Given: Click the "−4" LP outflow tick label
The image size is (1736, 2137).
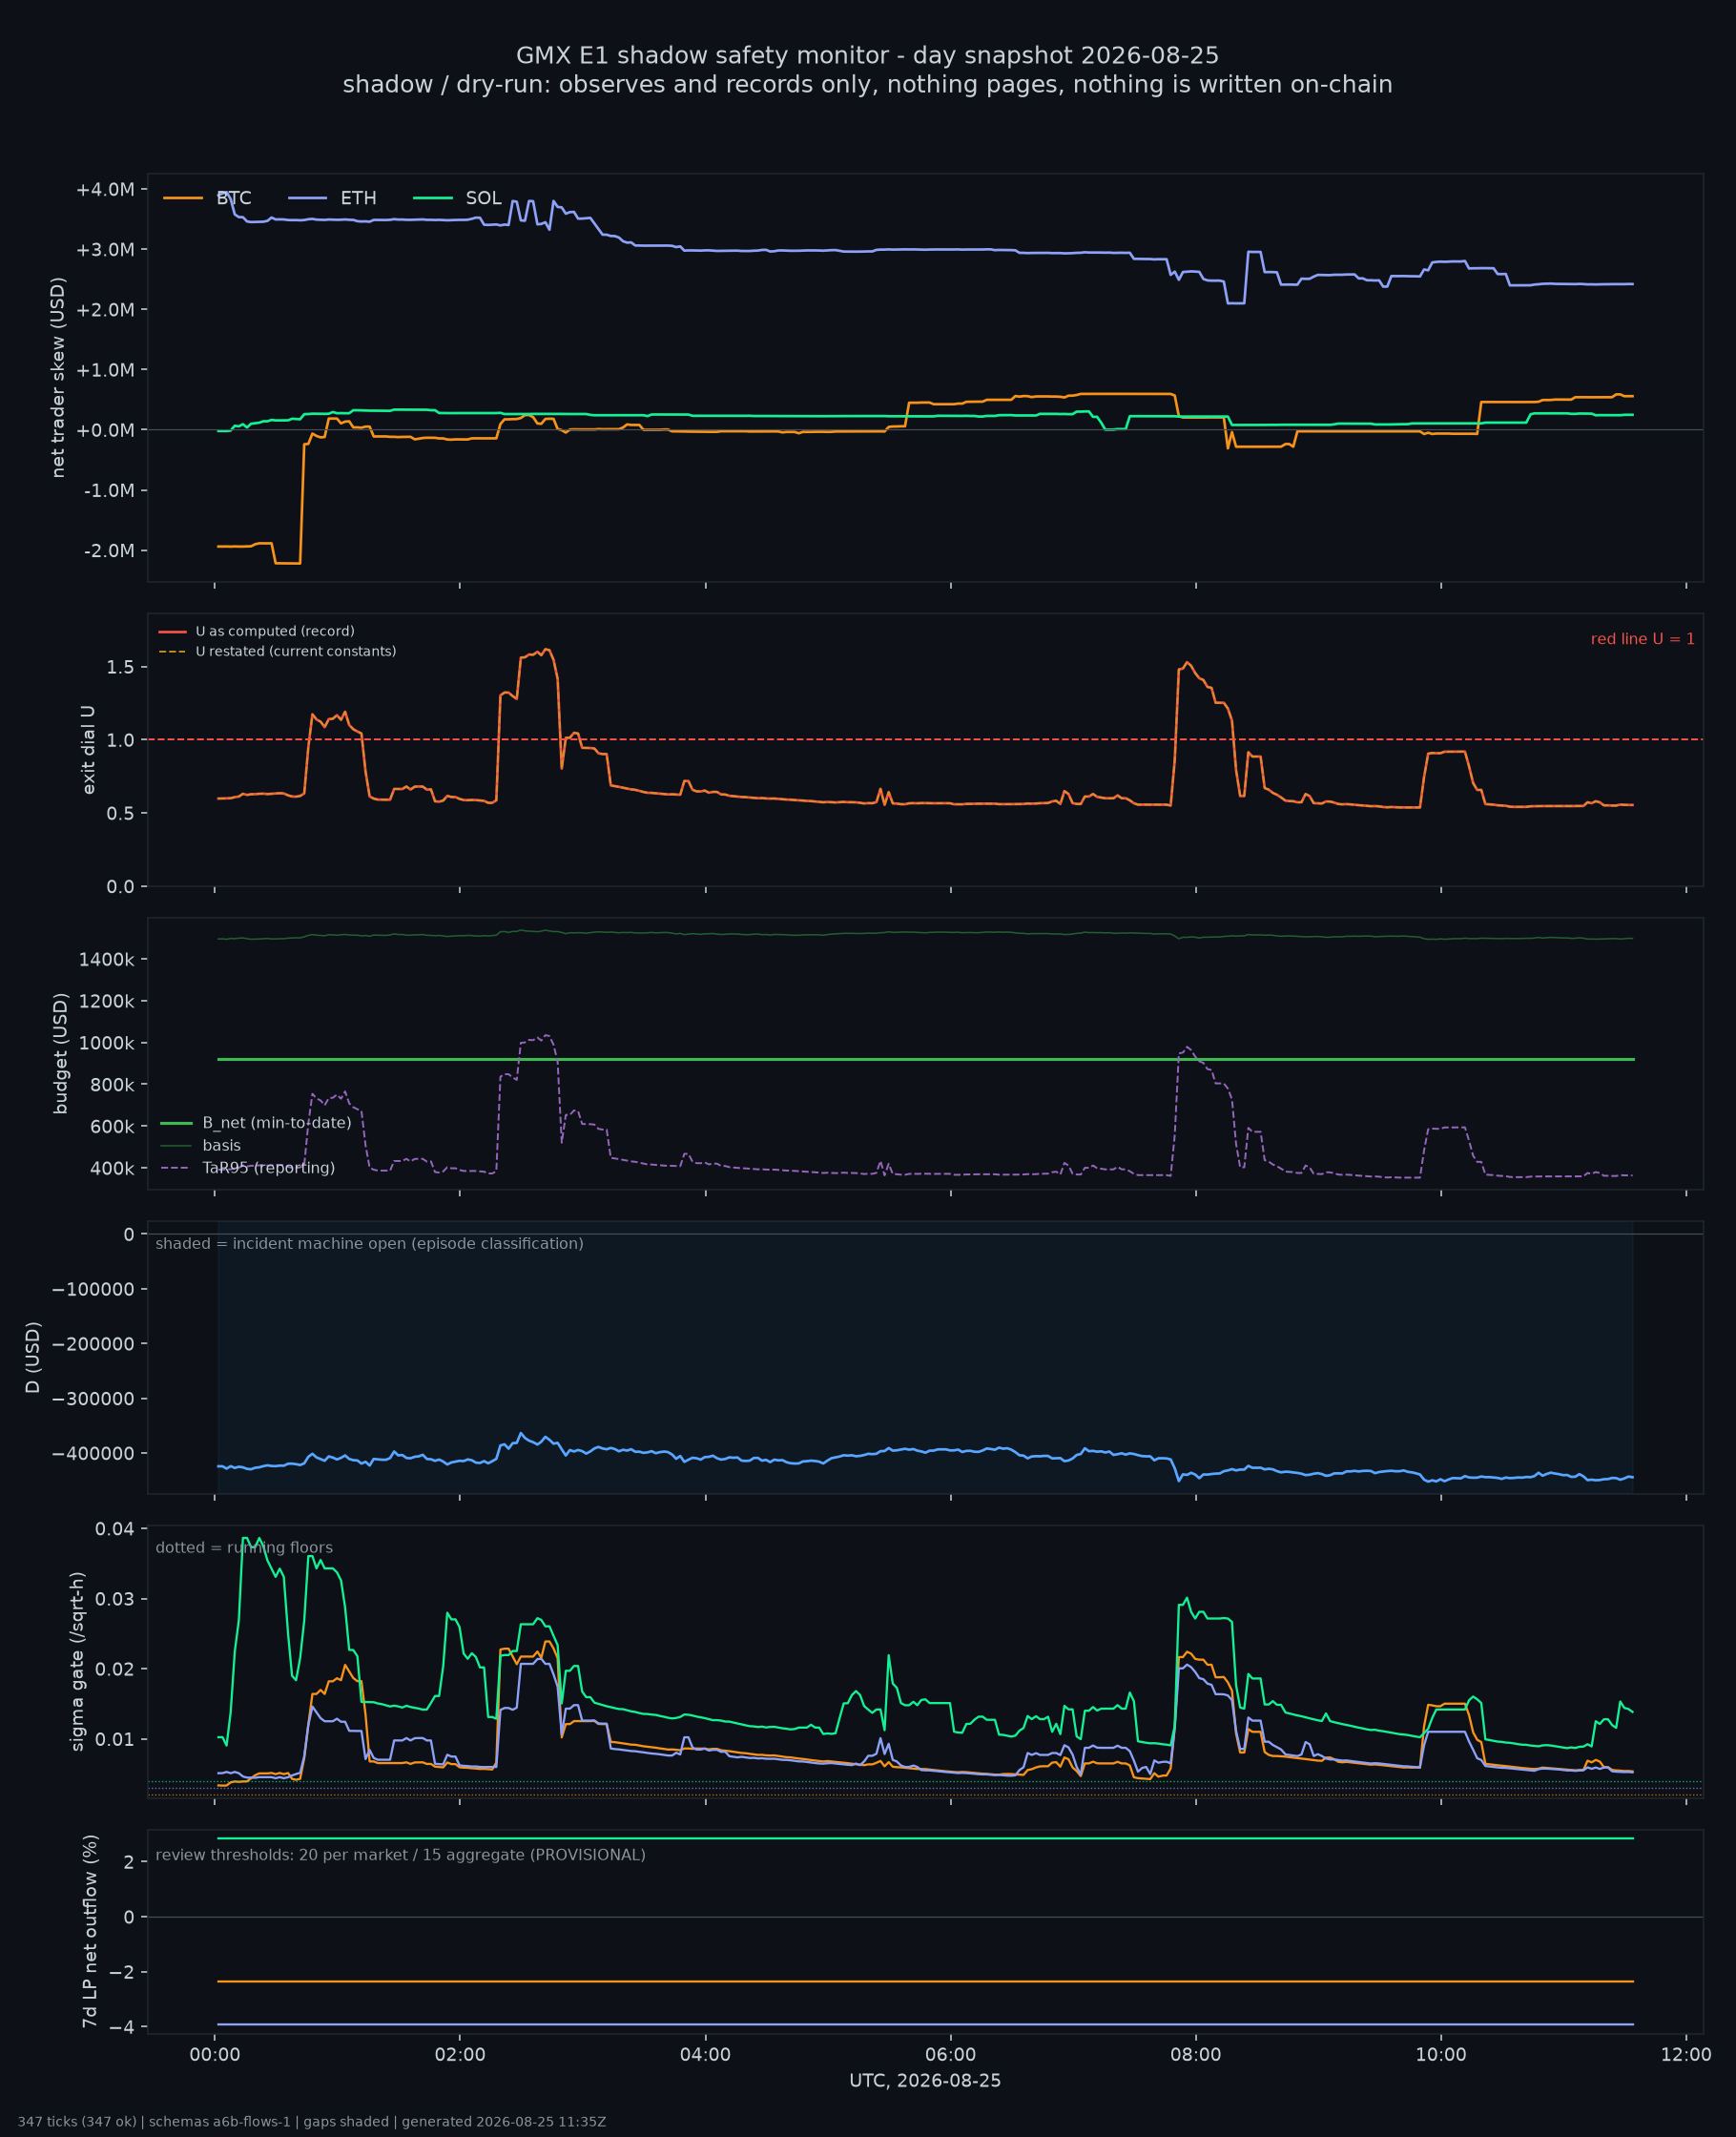Looking at the screenshot, I should [123, 2027].
